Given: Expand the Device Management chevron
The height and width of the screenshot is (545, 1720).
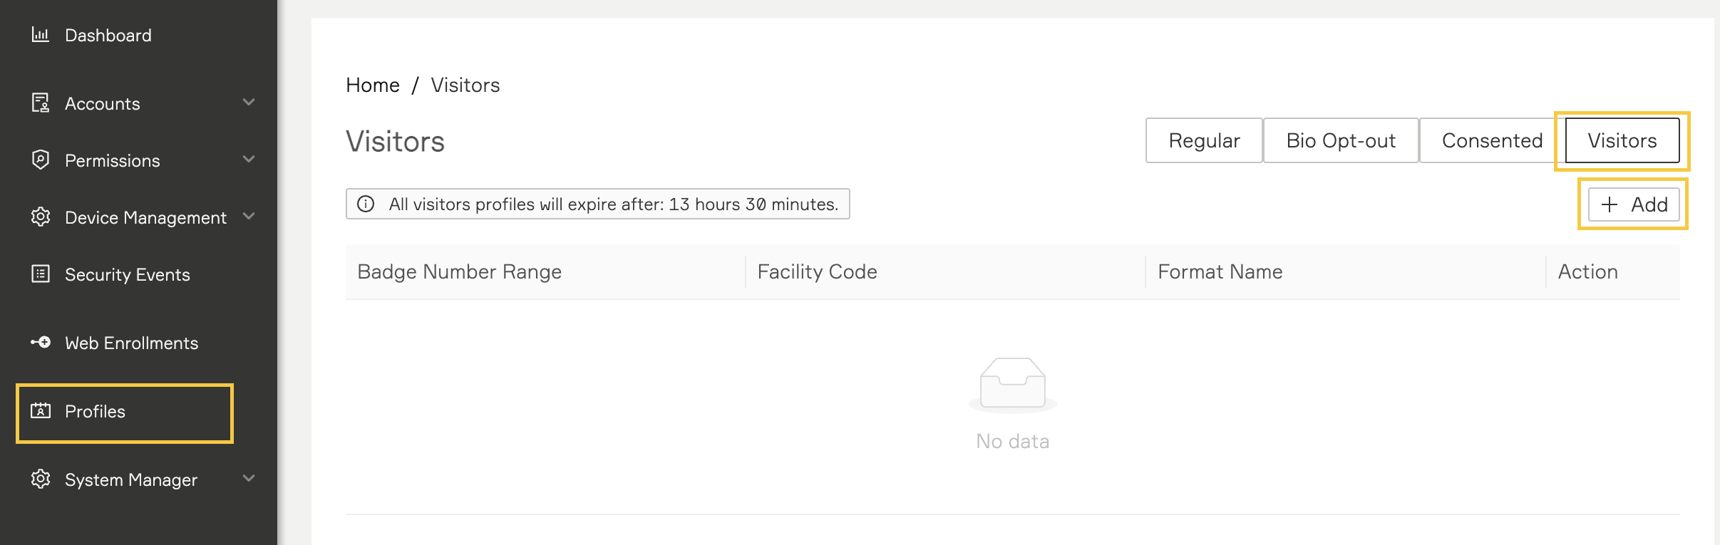Looking at the screenshot, I should point(249,216).
